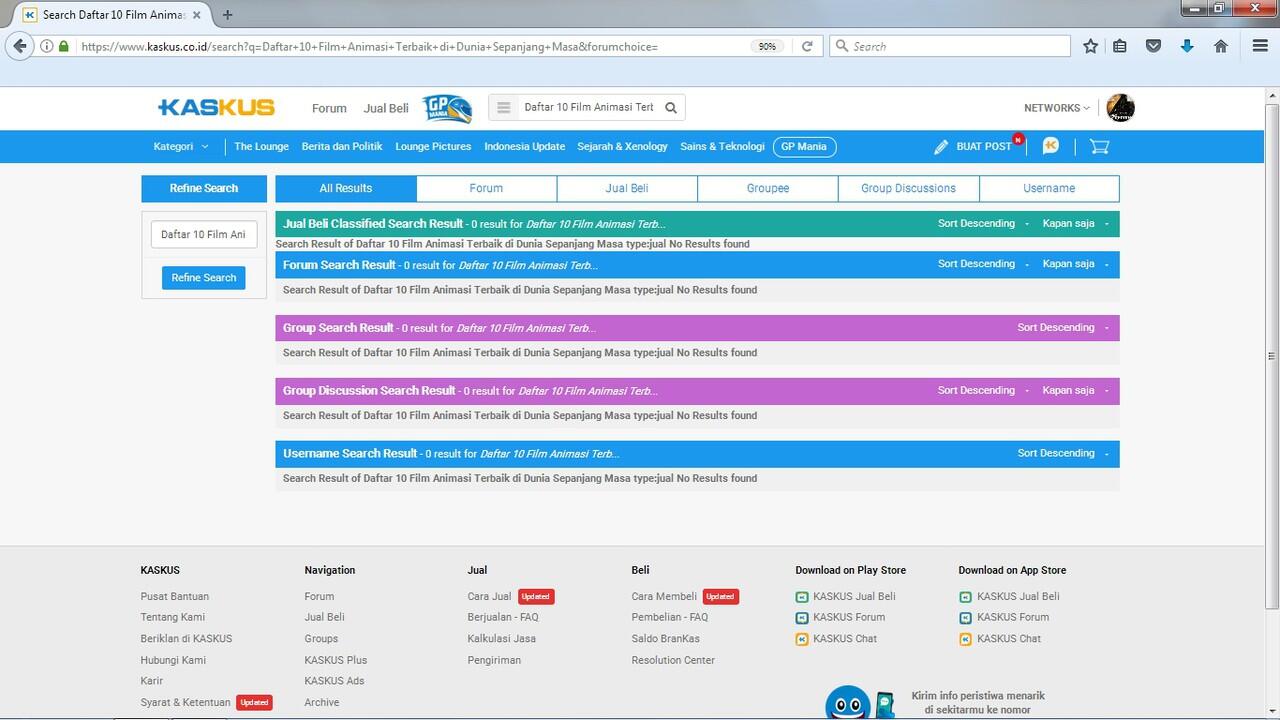Viewport: 1280px width, 720px height.
Task: Open Sort Descending in Group Discussion bar
Action: 983,390
